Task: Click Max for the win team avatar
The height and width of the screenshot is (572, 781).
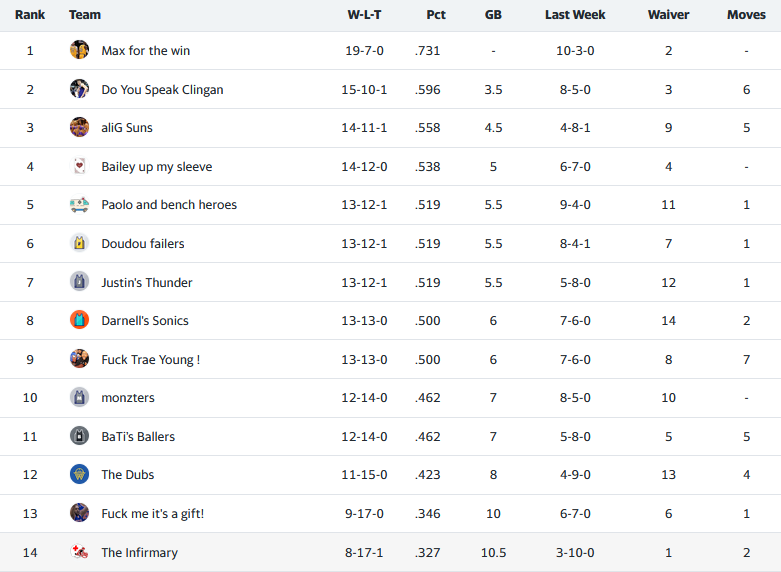Action: click(80, 50)
